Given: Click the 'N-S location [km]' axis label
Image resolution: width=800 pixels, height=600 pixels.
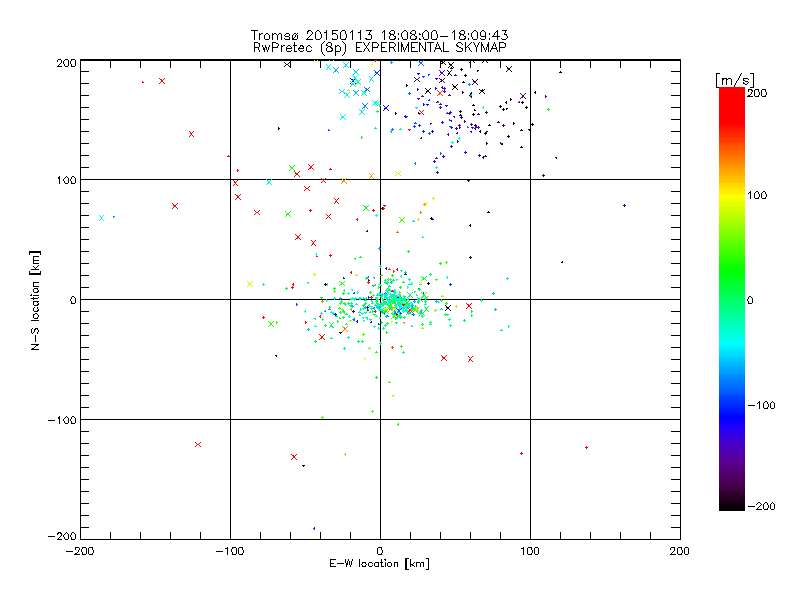Looking at the screenshot, I should click(x=35, y=301).
